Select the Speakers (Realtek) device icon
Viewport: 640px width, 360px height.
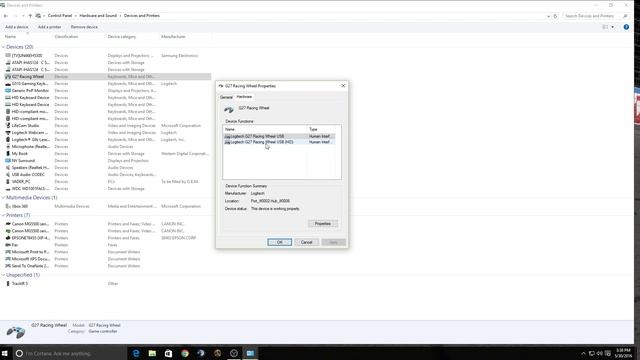pyautogui.click(x=8, y=167)
